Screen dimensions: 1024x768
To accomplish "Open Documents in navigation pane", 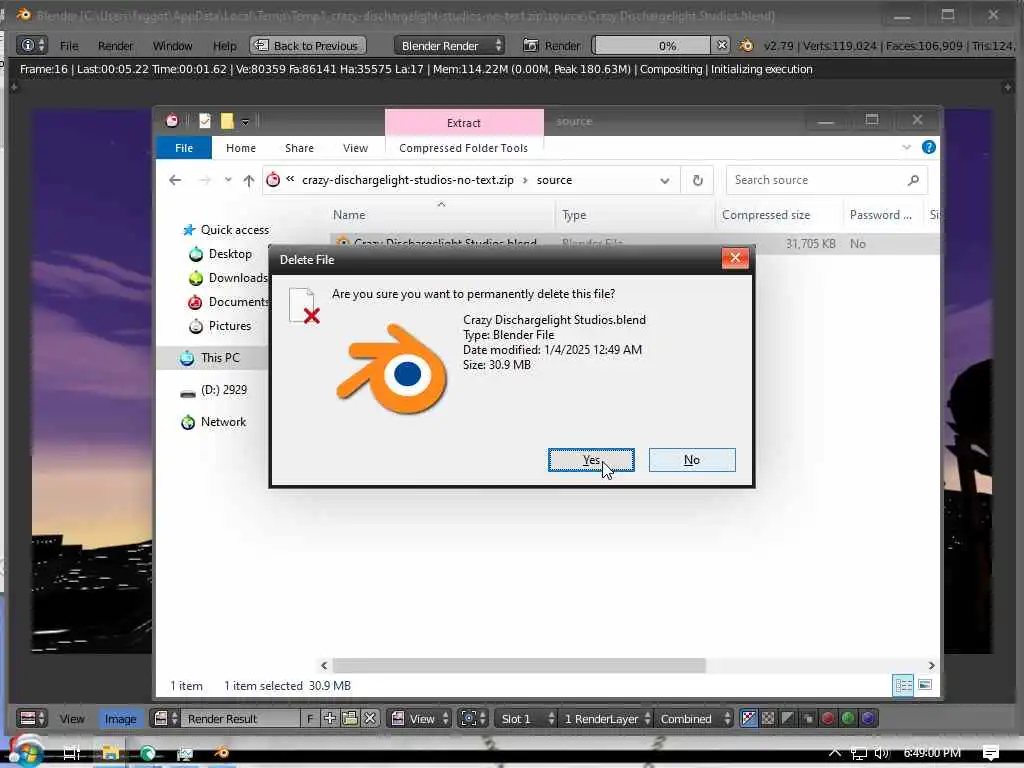I will pos(229,302).
